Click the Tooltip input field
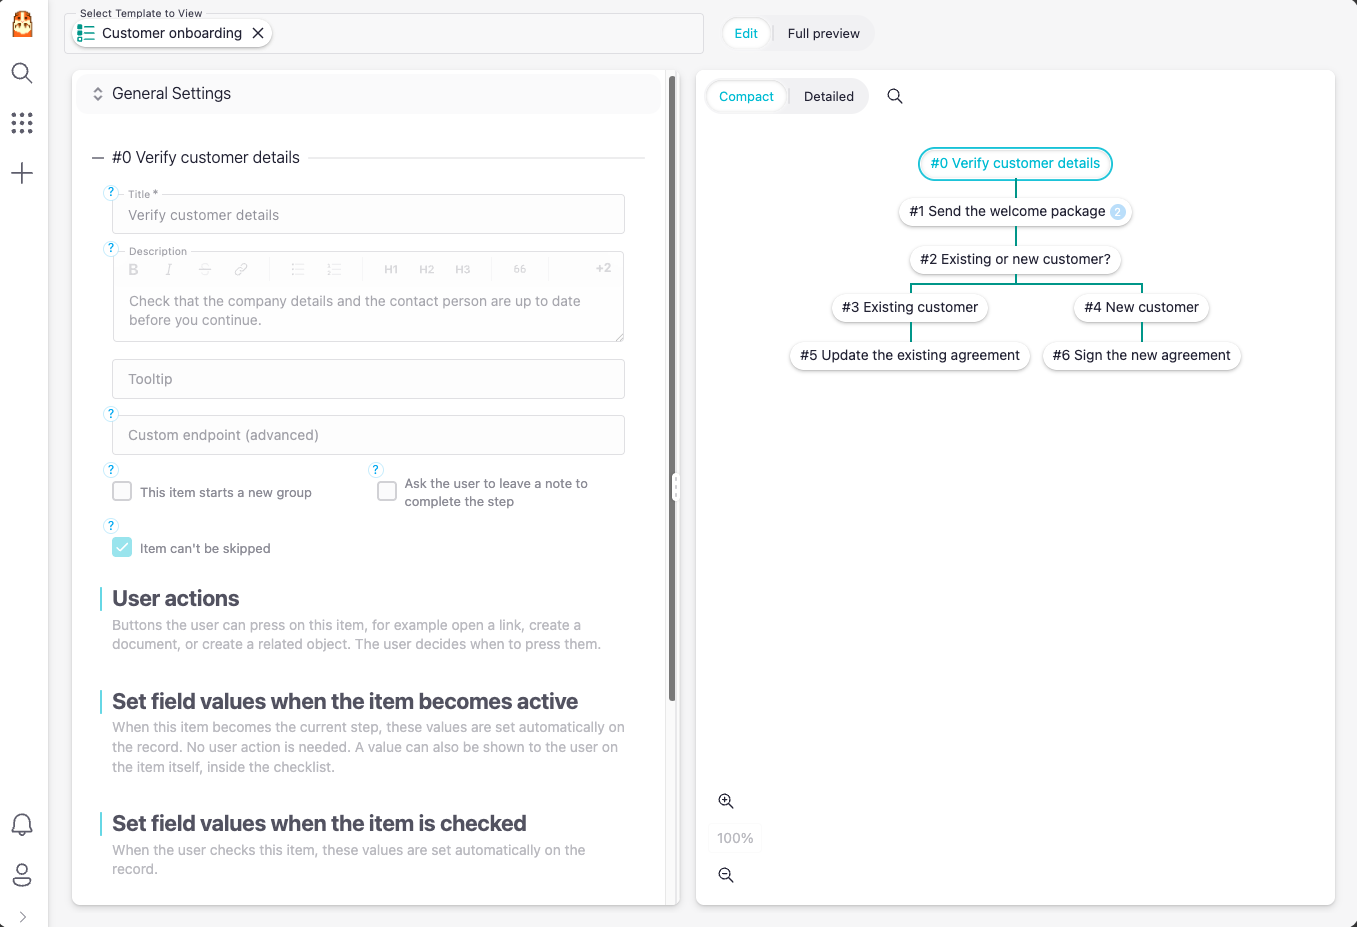Screen dimensions: 1357x927 click(x=368, y=379)
